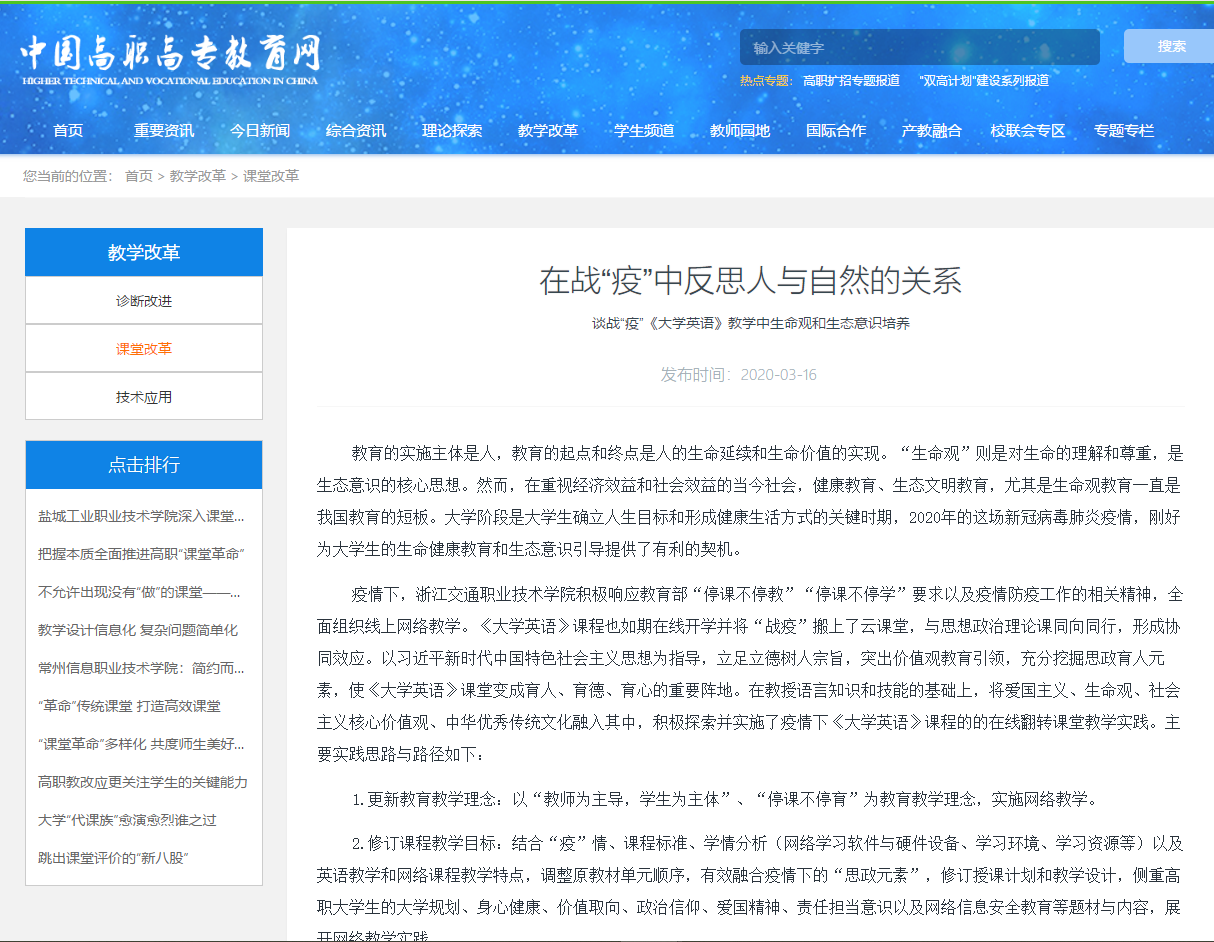Click the 输入关键字 search field
This screenshot has height=942, width=1214.
918,47
